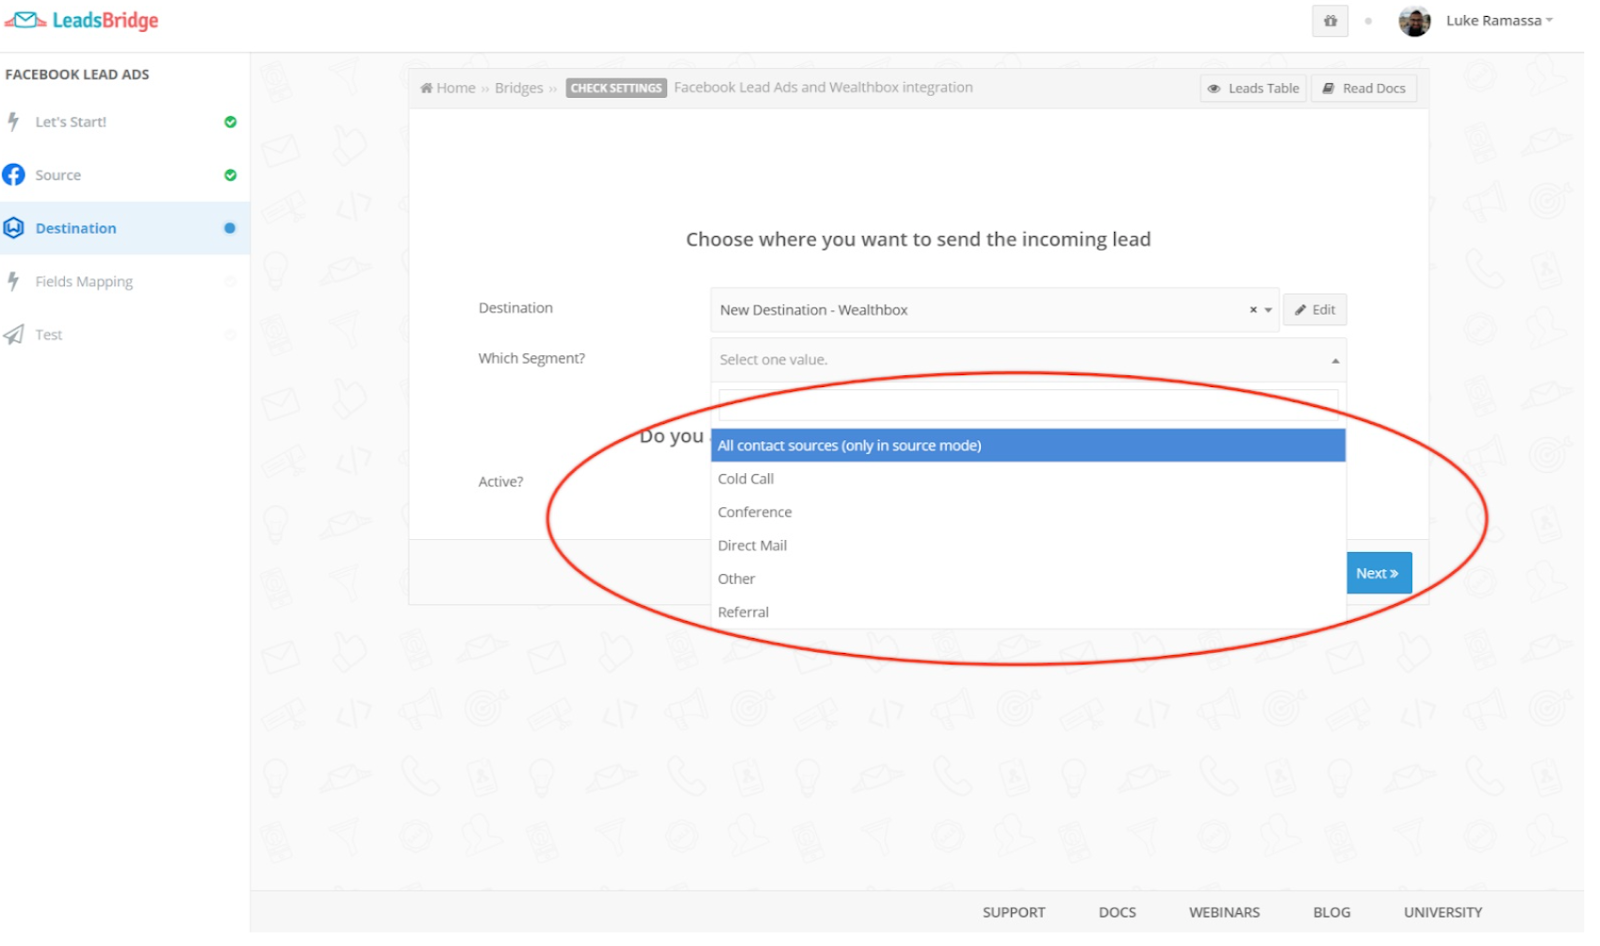This screenshot has height=946, width=1600.
Task: Click the CHECK SETTINGS badge
Action: point(616,88)
